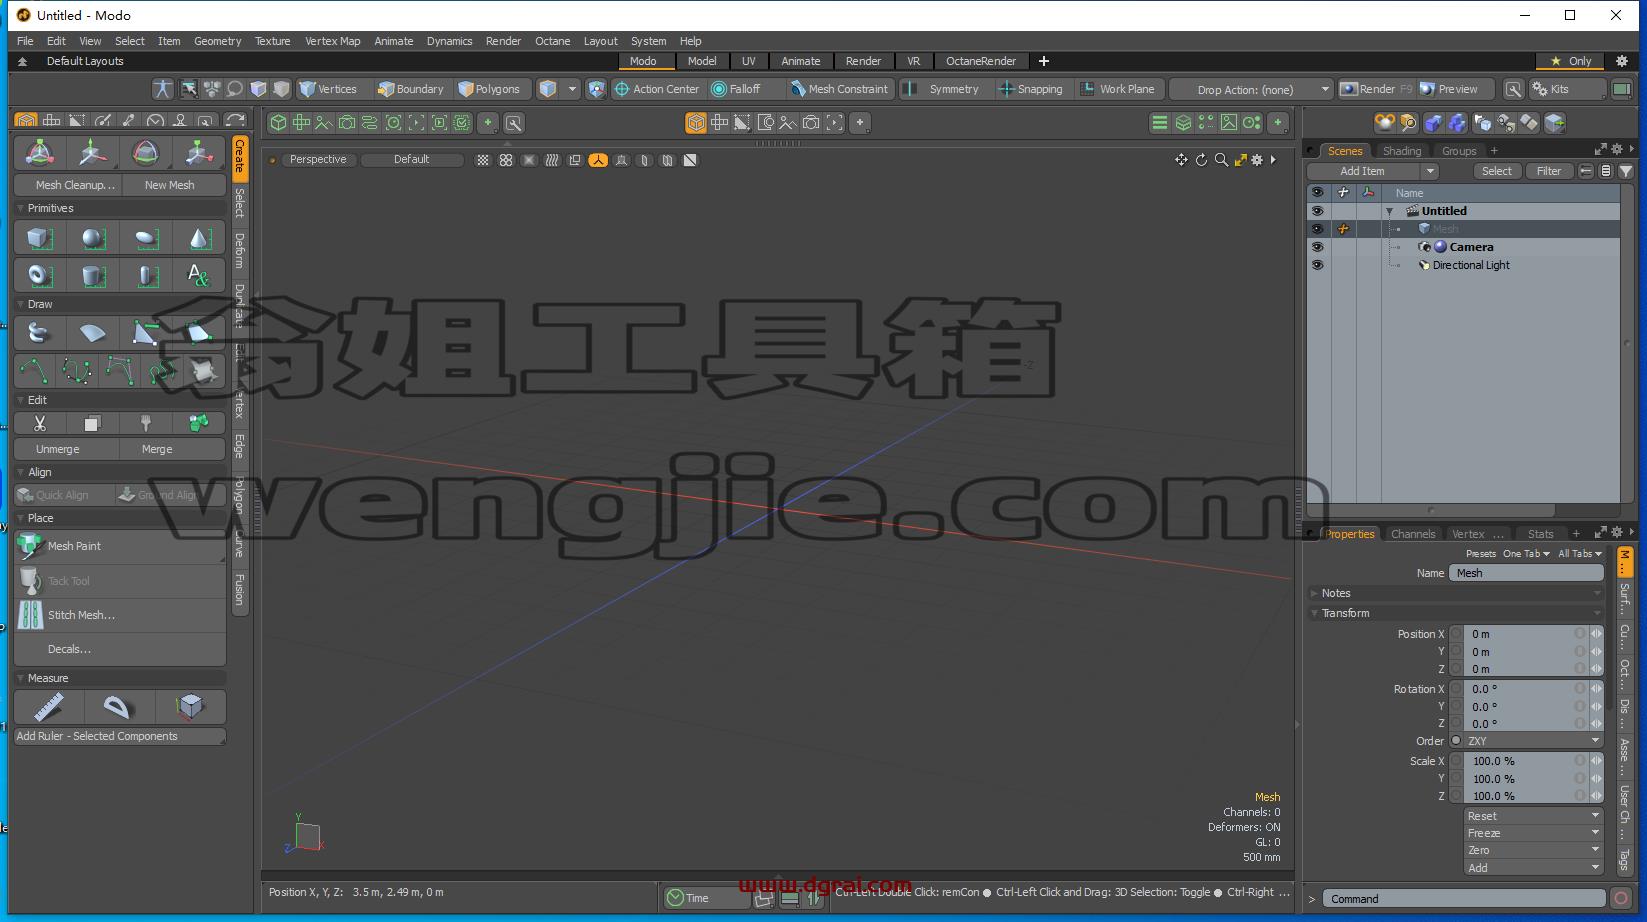
Task: Click the record icon beside Command field
Action: (1621, 898)
